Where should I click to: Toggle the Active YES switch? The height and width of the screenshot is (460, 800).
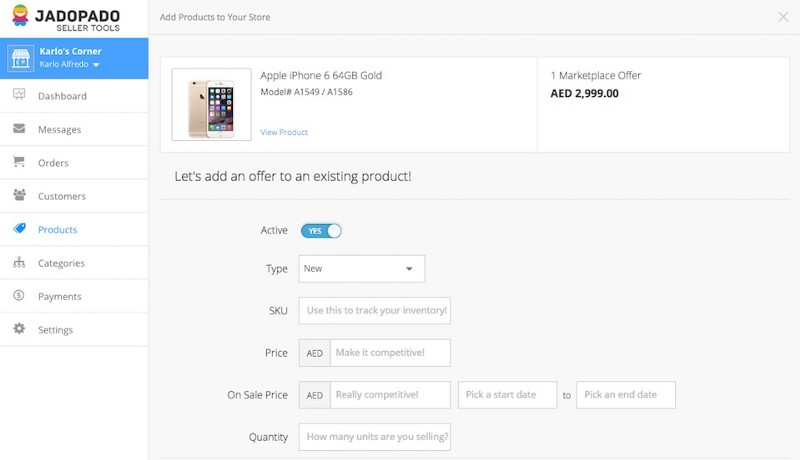321,231
